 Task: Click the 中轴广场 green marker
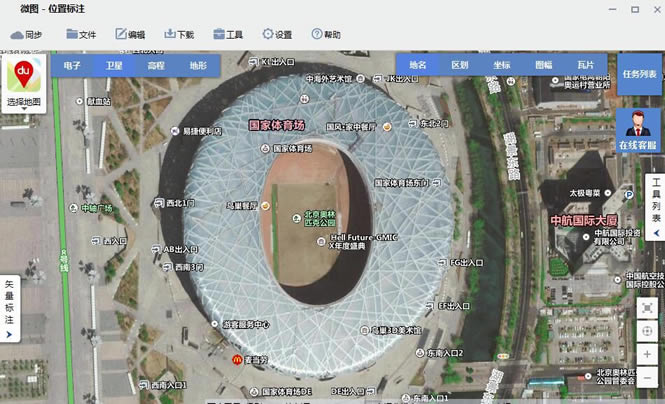click(73, 208)
